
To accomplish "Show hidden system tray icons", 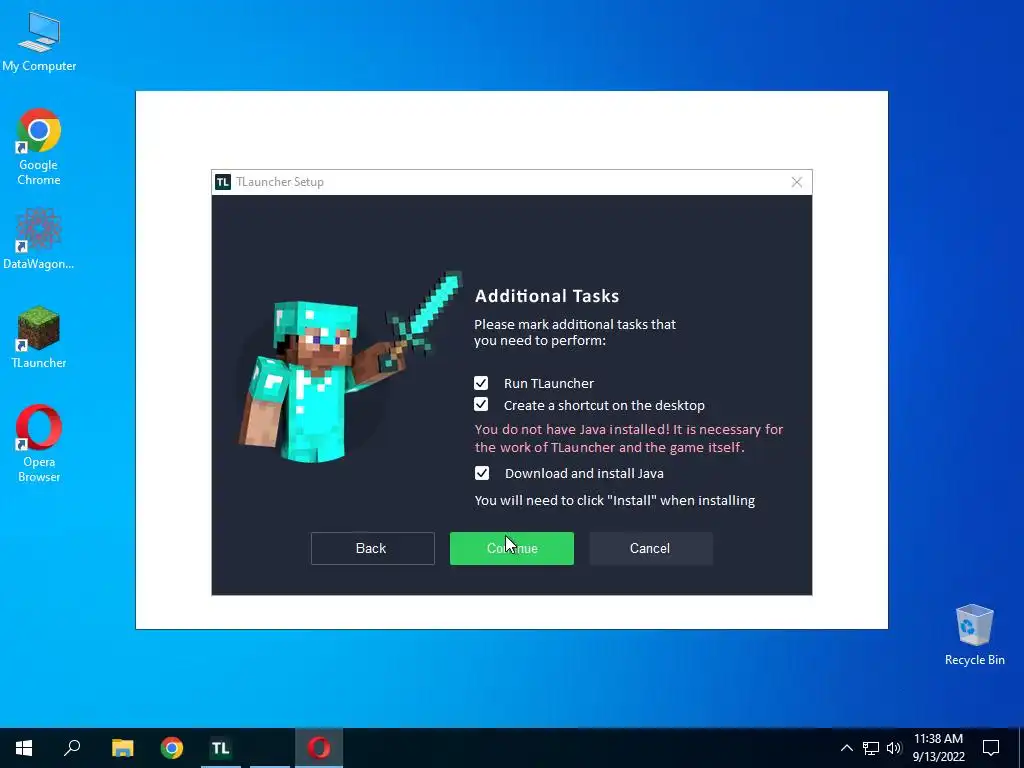I will 846,748.
